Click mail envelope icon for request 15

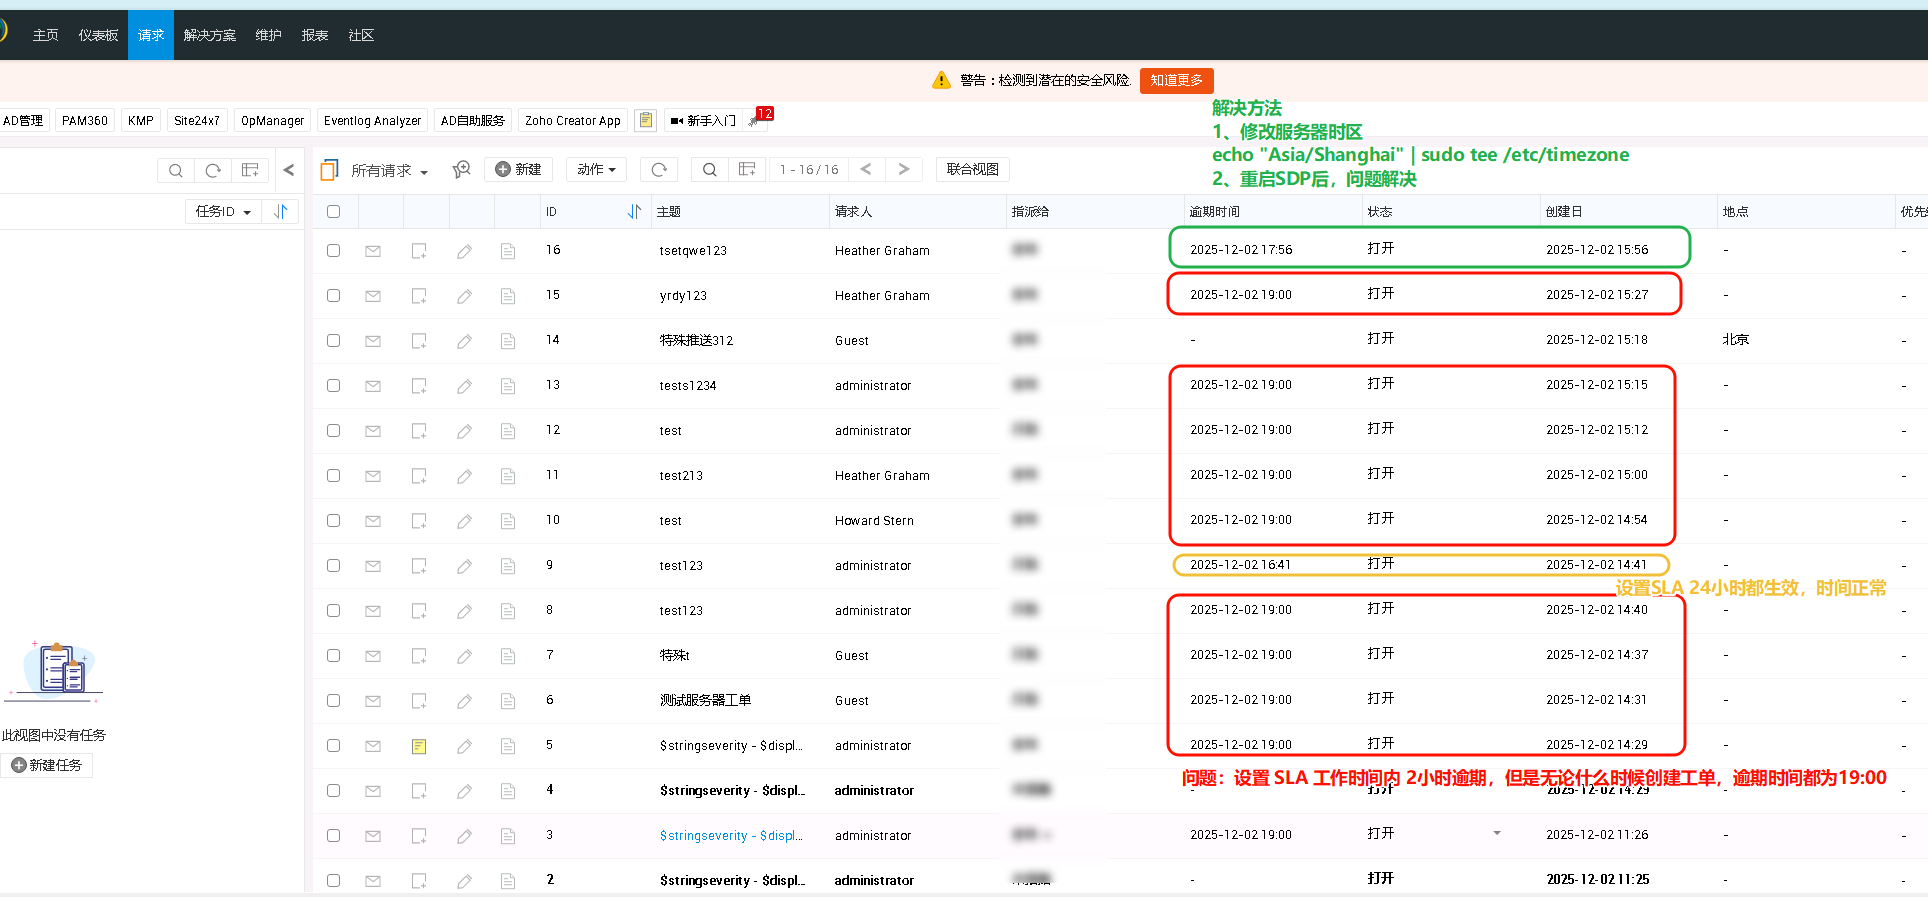pyautogui.click(x=373, y=296)
